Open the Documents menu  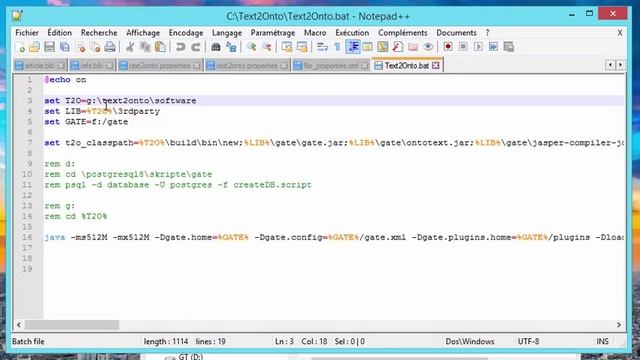tap(456, 33)
